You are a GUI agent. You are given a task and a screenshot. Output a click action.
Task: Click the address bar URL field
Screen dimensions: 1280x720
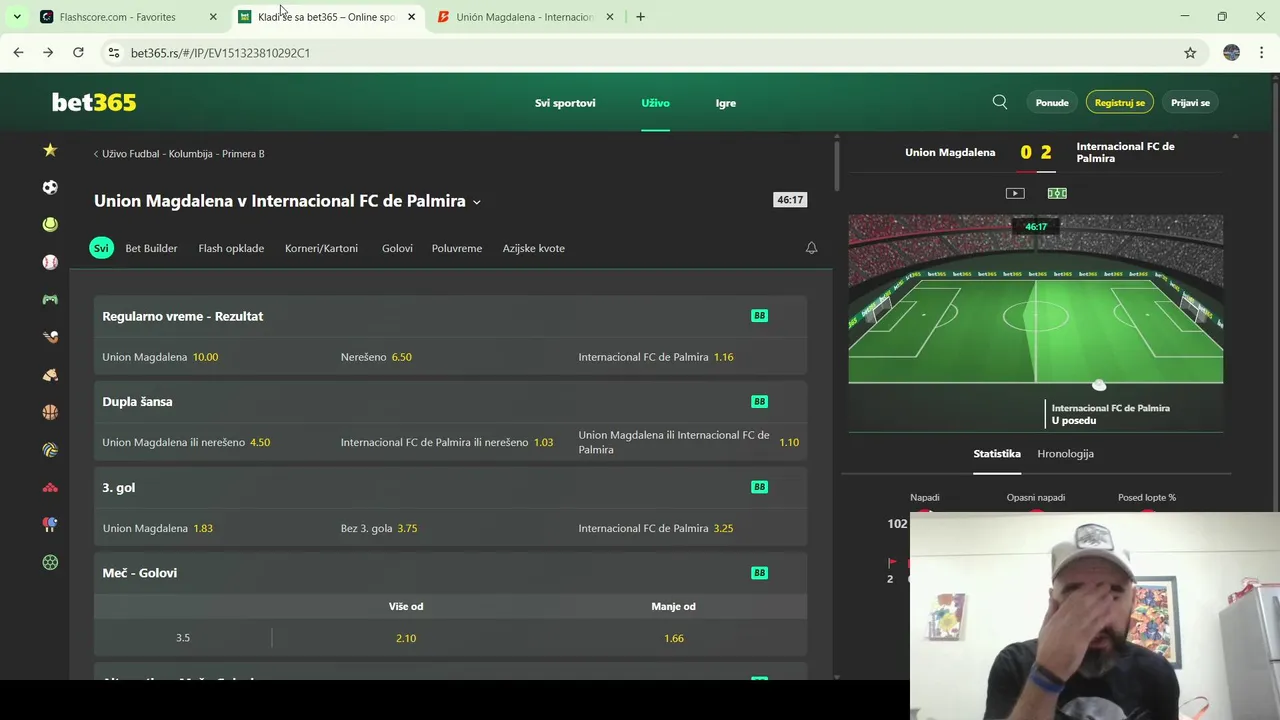tap(640, 53)
